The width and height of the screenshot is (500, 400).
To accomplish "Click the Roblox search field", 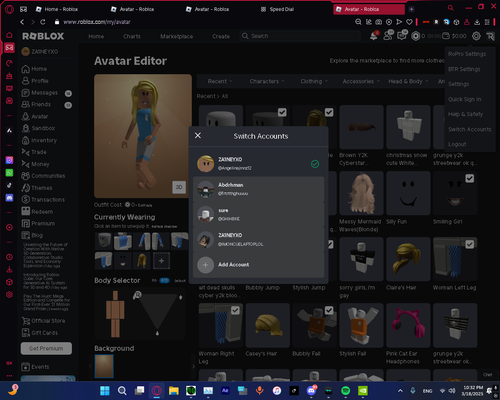I will coord(300,36).
